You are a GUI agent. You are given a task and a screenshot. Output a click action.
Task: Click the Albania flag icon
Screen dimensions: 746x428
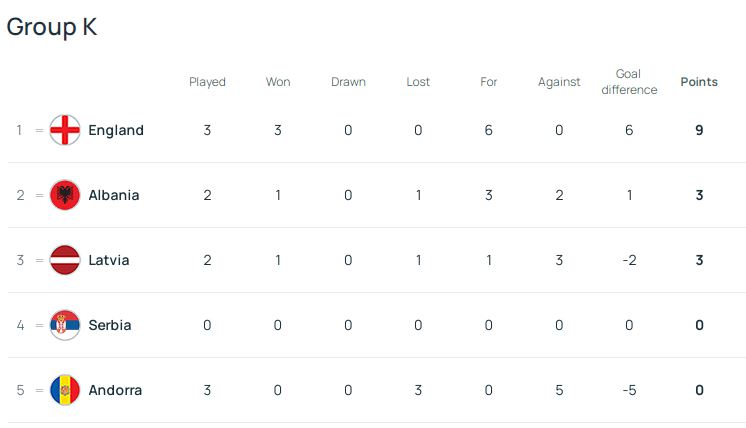tap(65, 195)
